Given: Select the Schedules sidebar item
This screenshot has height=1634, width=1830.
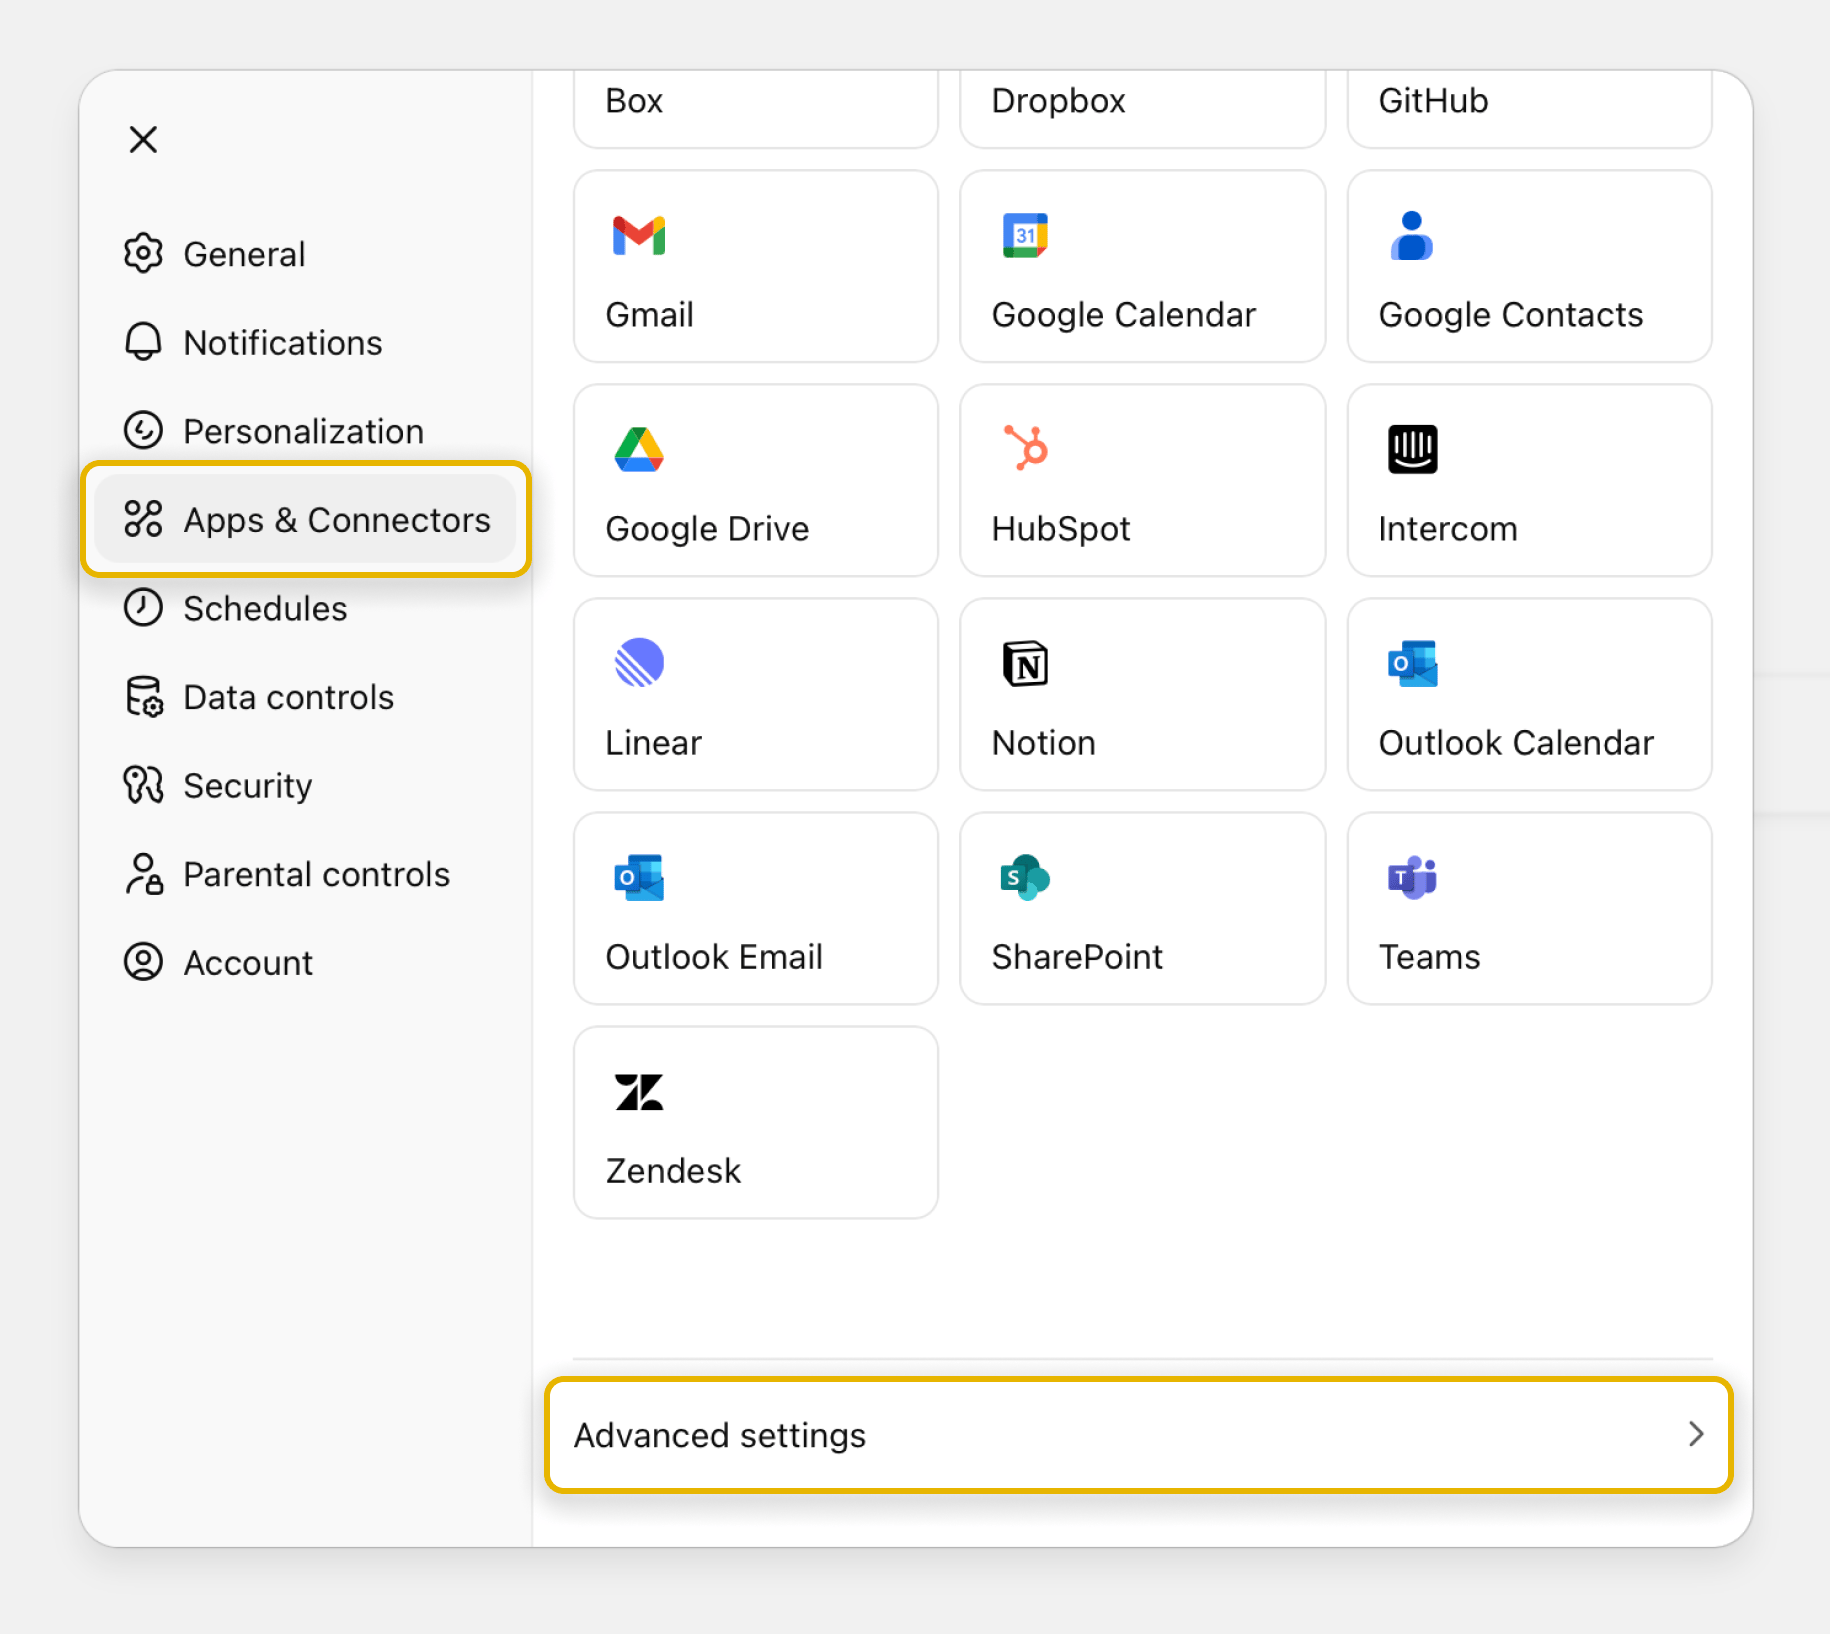Looking at the screenshot, I should (265, 608).
